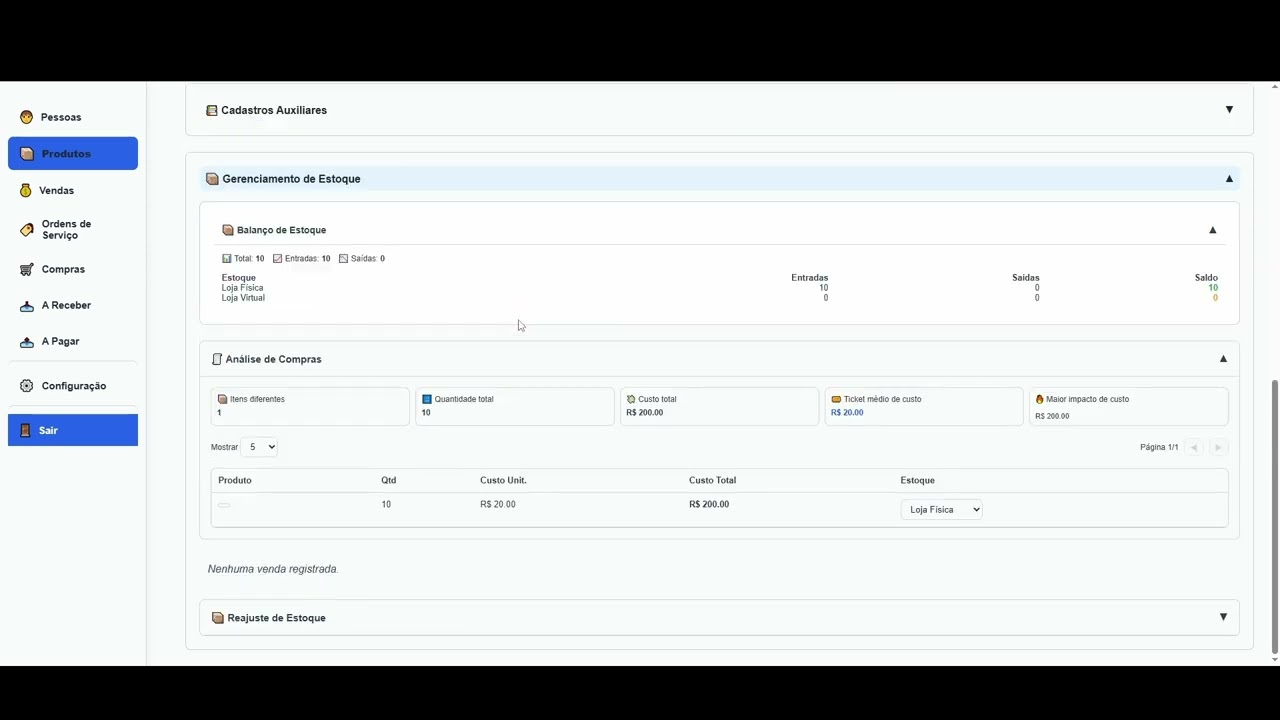Click the Ticket médio de custo card icon
Image resolution: width=1280 pixels, height=720 pixels.
836,399
